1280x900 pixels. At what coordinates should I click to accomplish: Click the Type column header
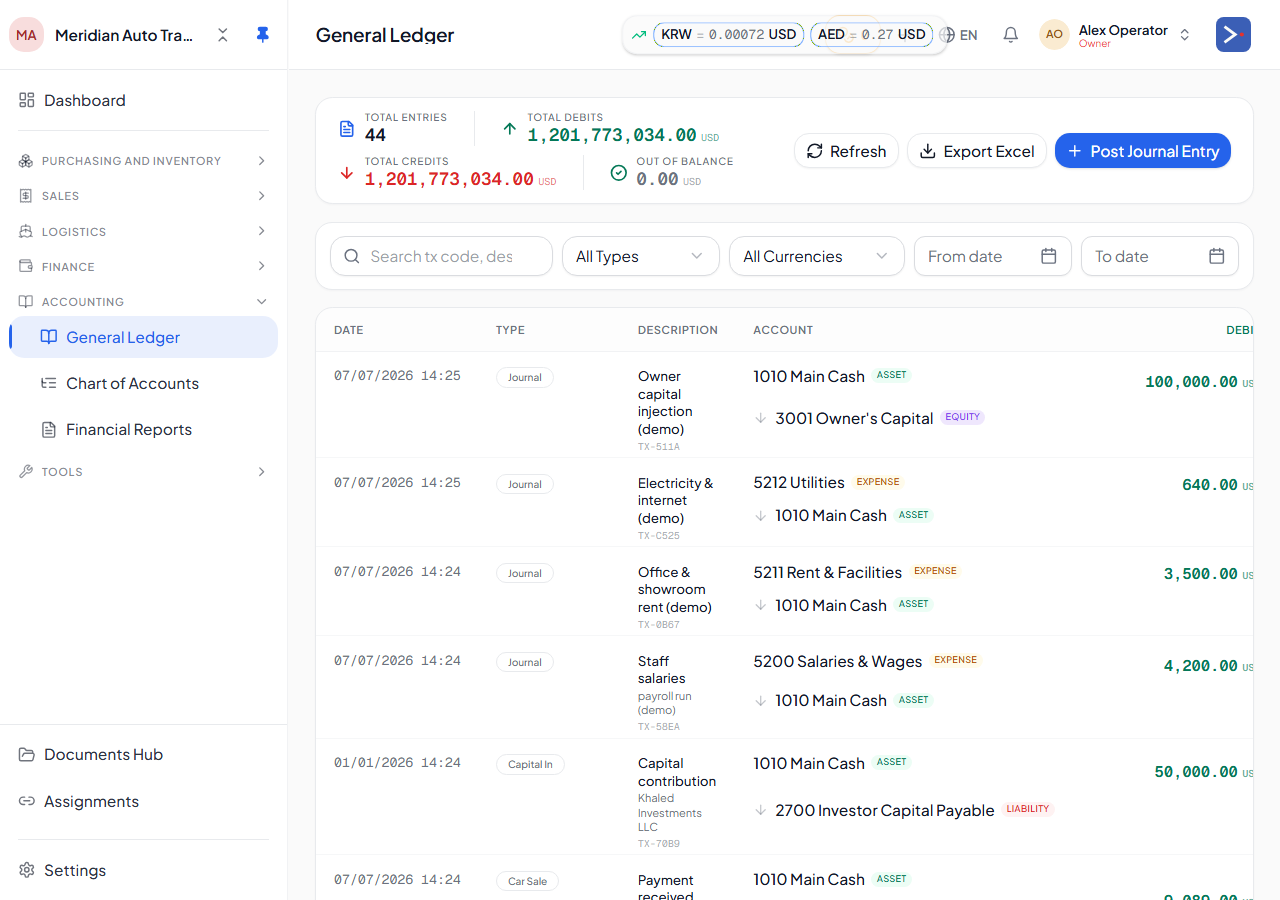[x=510, y=330]
